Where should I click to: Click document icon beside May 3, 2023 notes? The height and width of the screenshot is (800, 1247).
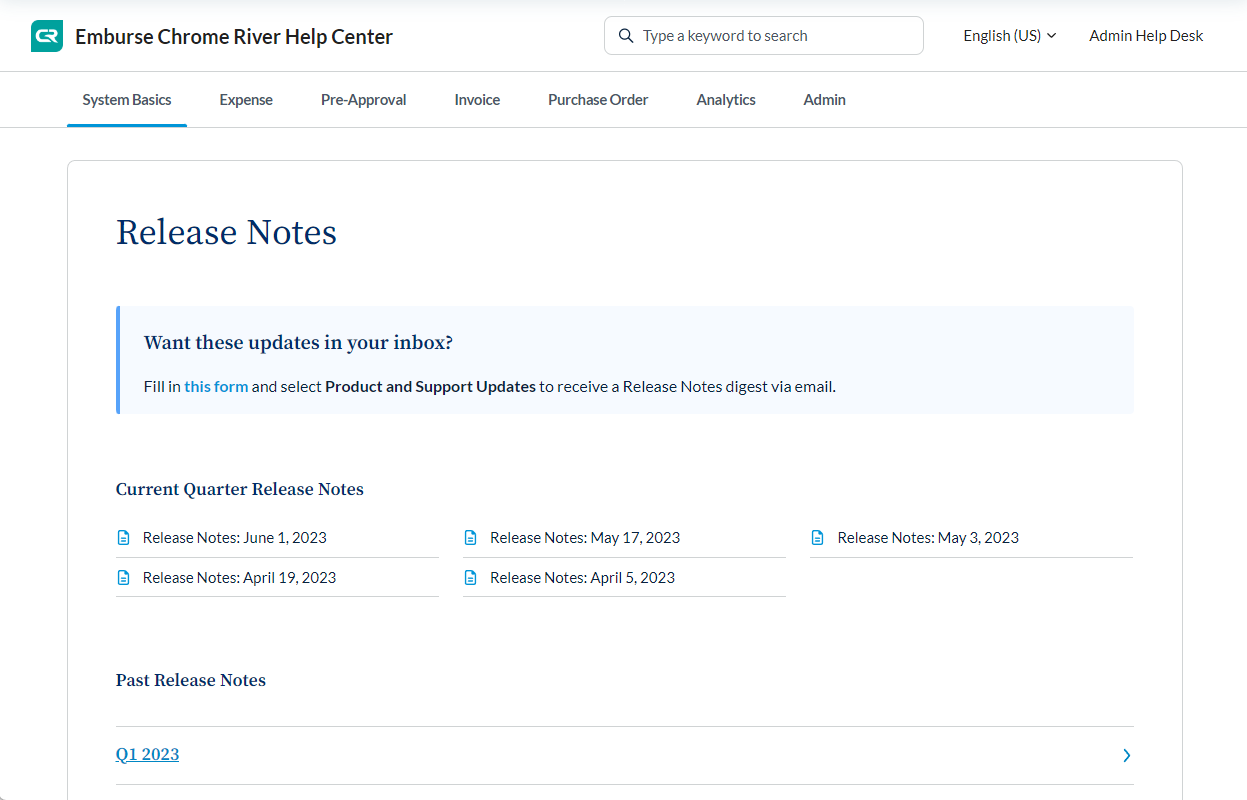pyautogui.click(x=818, y=538)
